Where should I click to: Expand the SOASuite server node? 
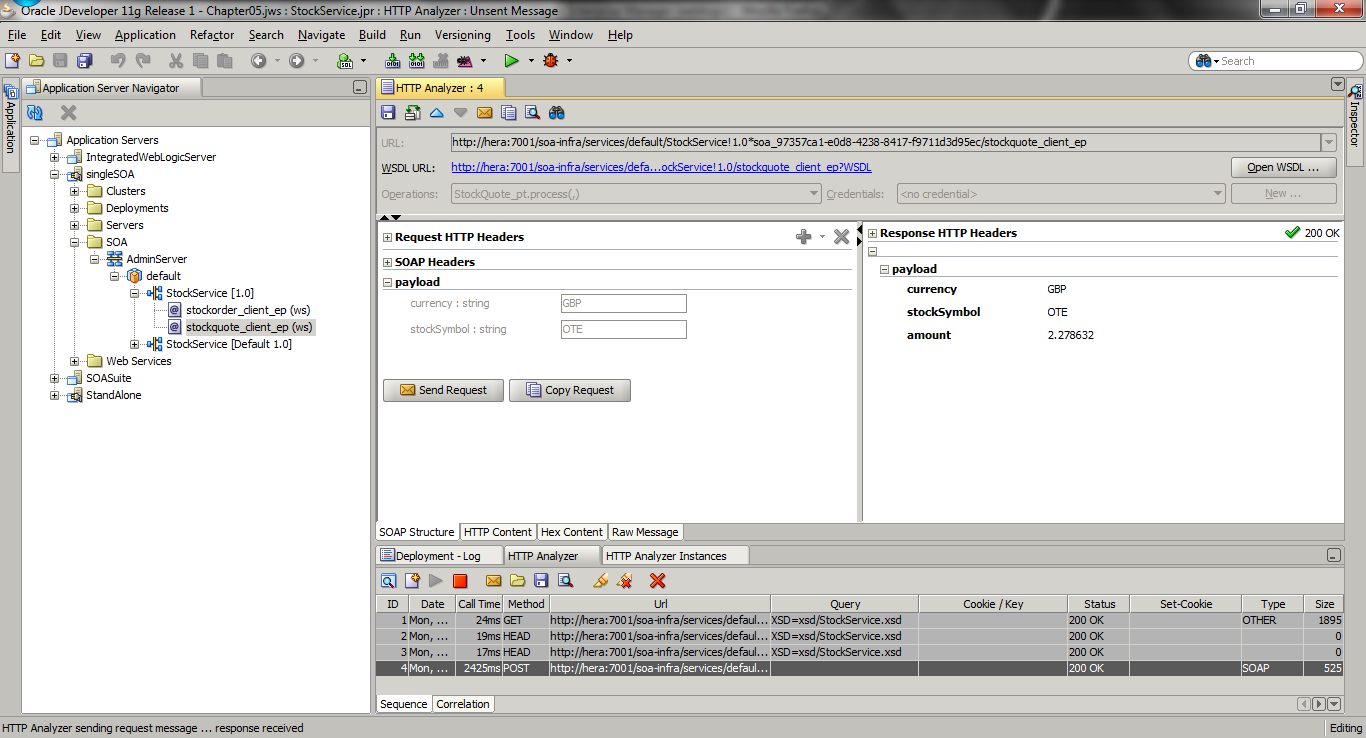(55, 378)
